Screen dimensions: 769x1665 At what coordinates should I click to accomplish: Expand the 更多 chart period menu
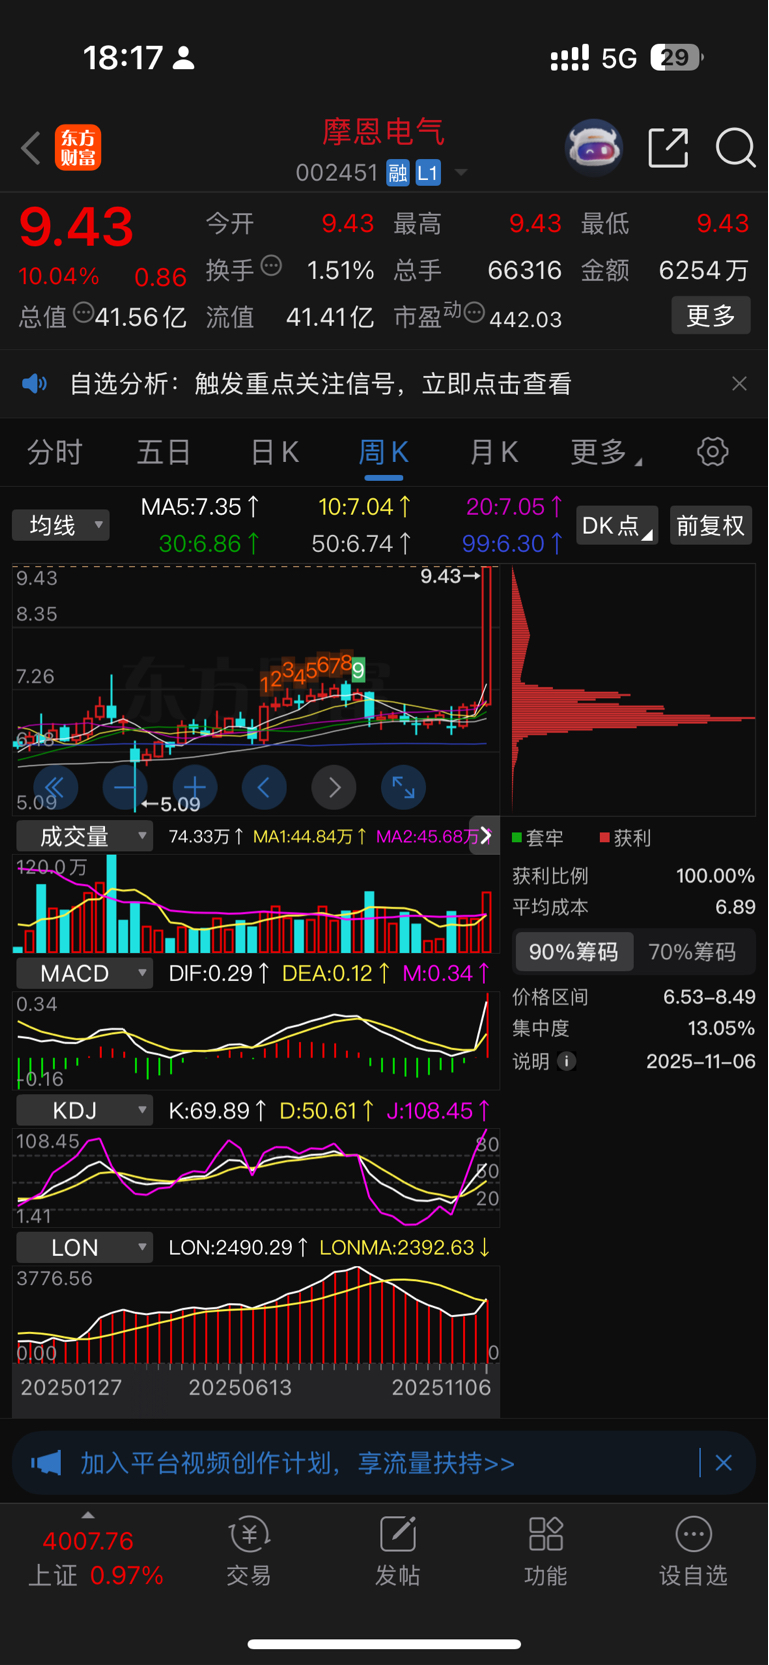tap(606, 453)
